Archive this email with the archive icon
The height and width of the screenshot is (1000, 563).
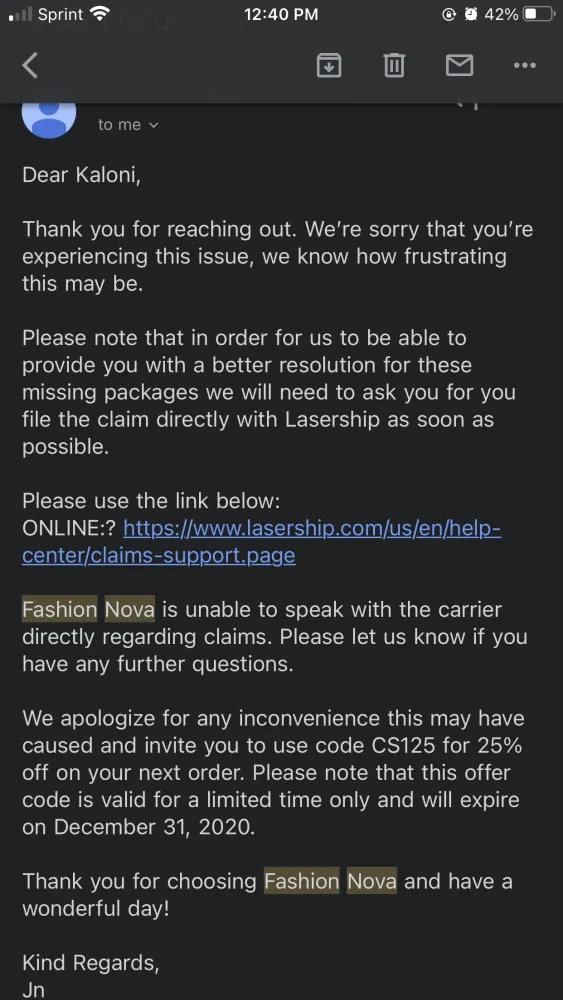pos(329,65)
